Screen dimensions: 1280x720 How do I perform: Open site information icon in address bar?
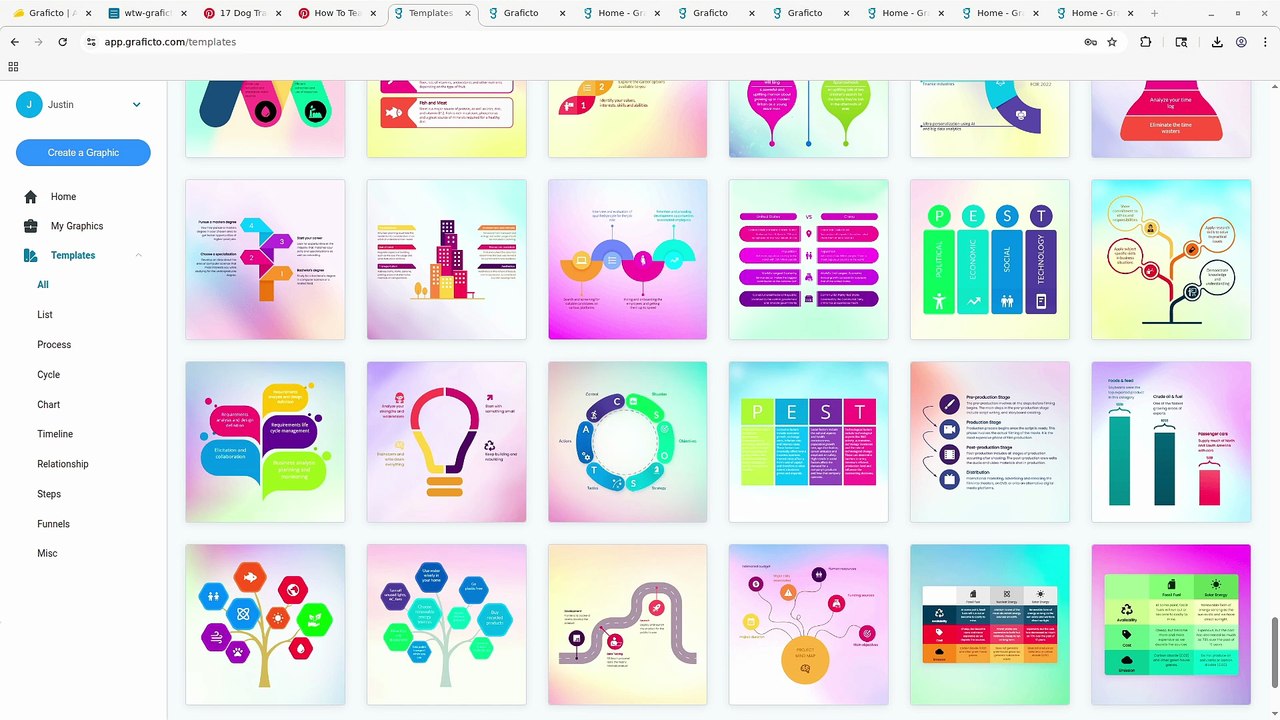[x=91, y=42]
